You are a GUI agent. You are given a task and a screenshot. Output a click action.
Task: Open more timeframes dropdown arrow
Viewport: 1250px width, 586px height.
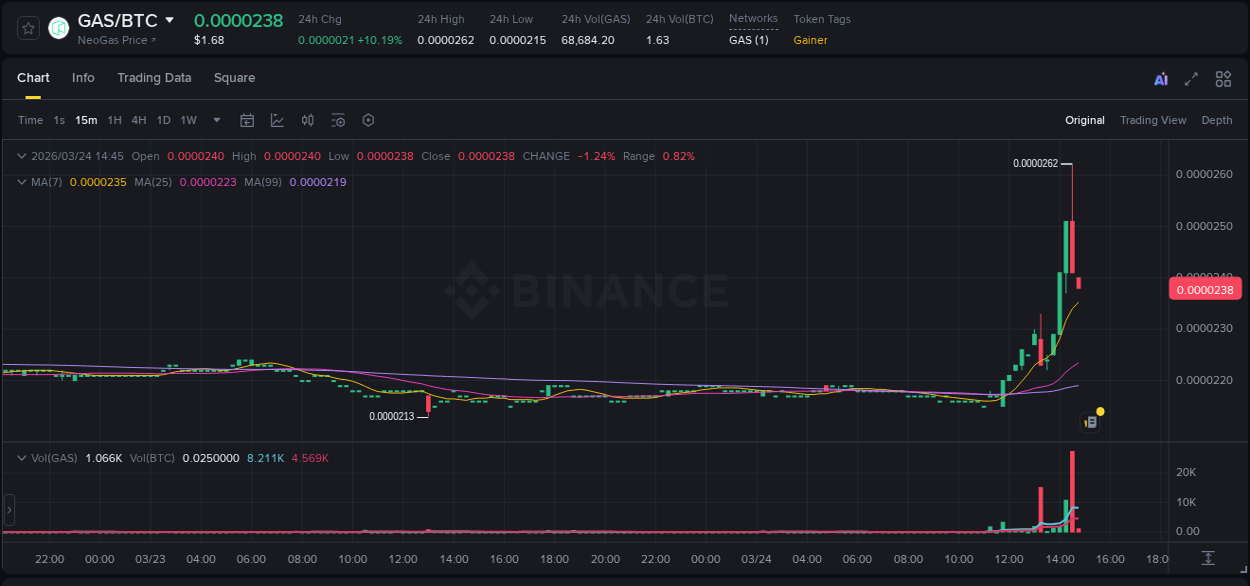tap(216, 120)
